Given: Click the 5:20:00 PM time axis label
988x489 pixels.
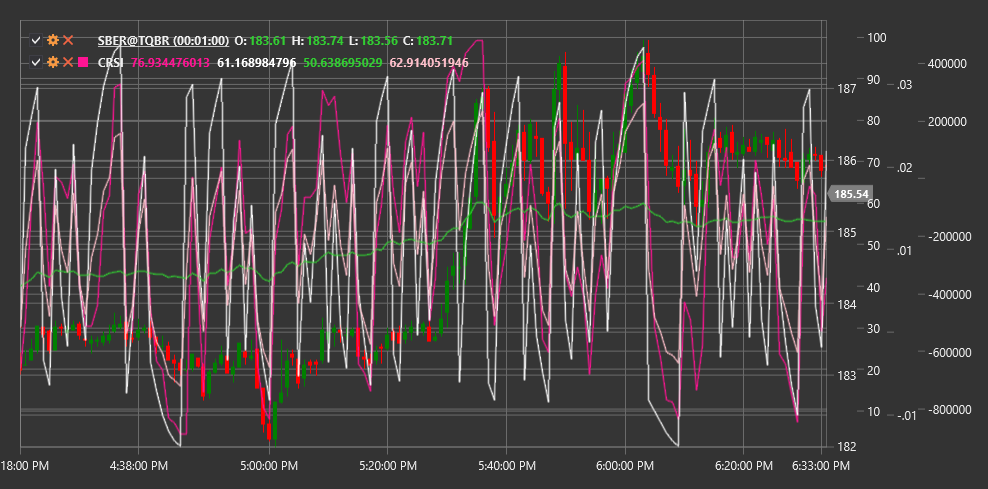Looking at the screenshot, I should (387, 466).
